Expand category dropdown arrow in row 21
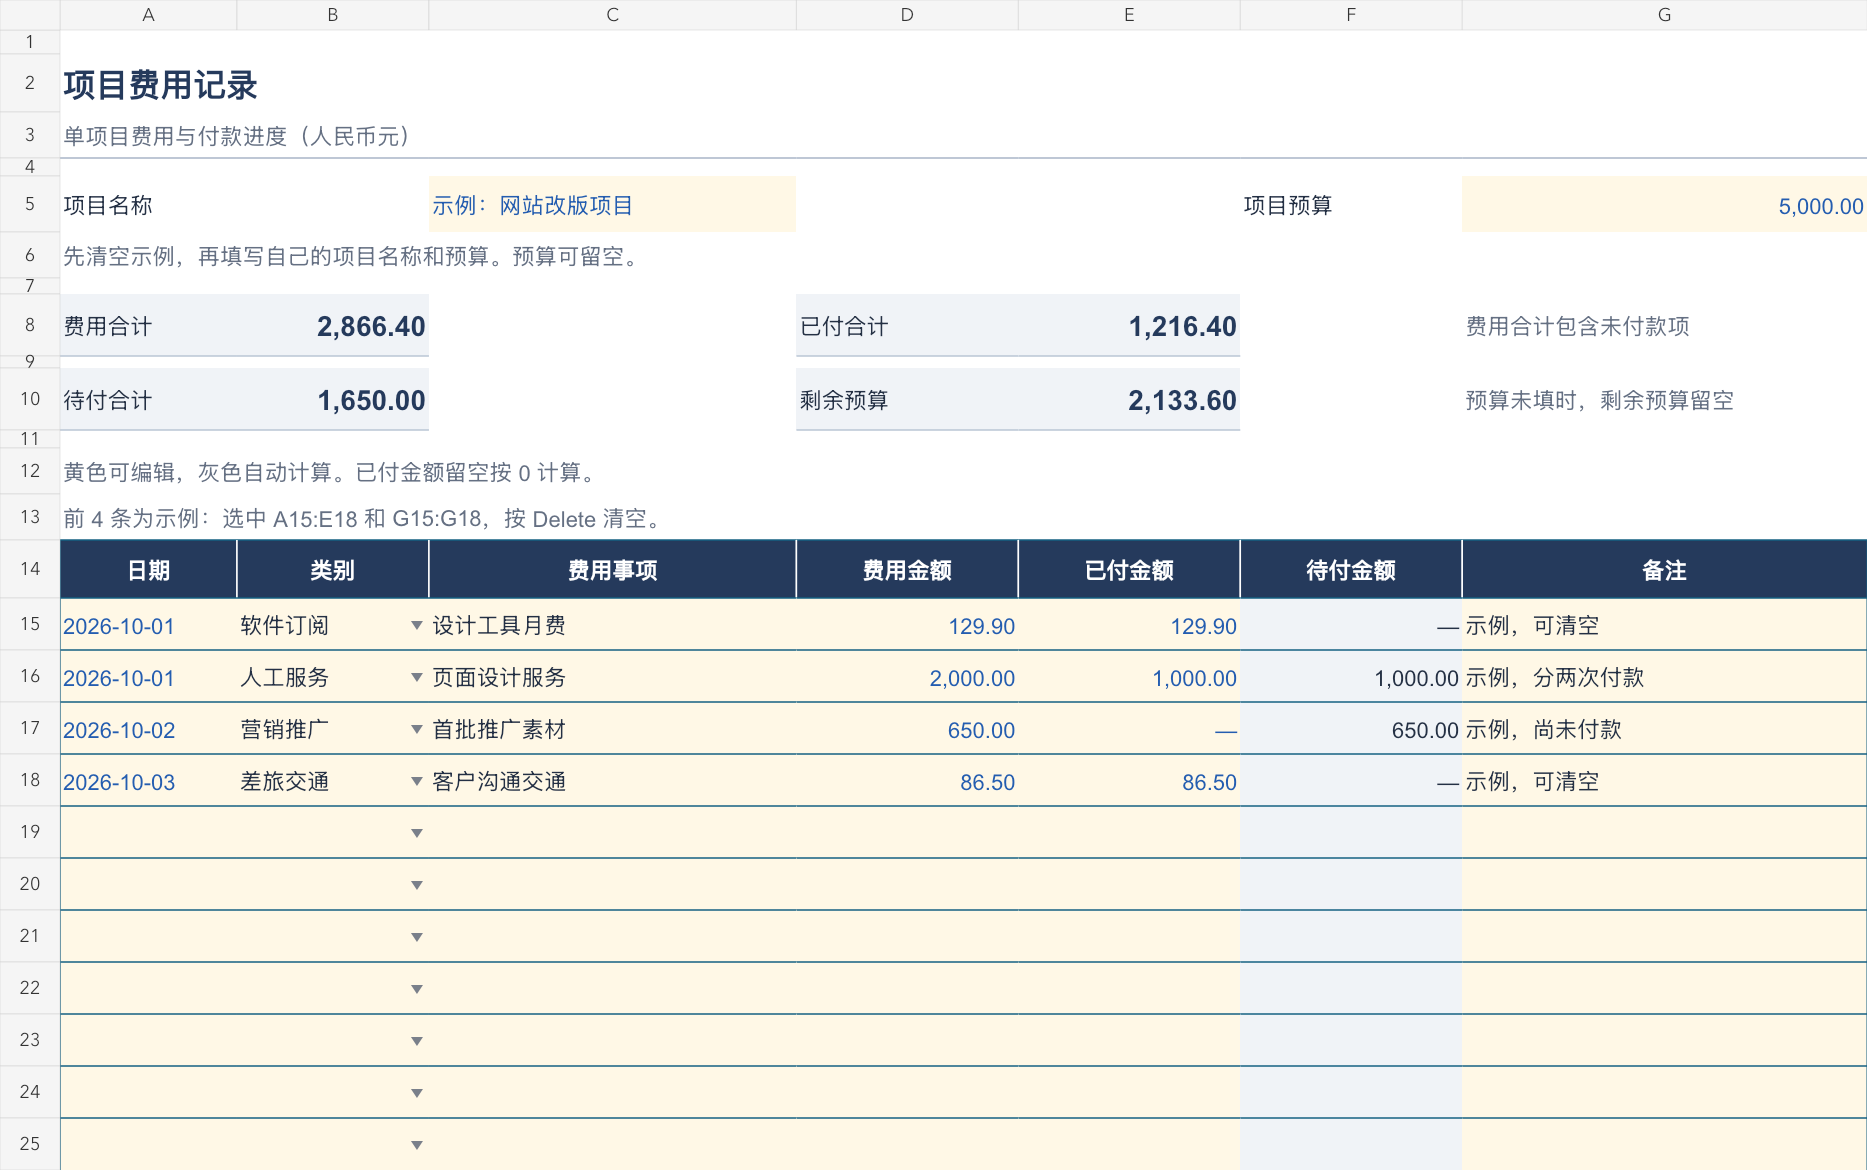 pyautogui.click(x=417, y=937)
